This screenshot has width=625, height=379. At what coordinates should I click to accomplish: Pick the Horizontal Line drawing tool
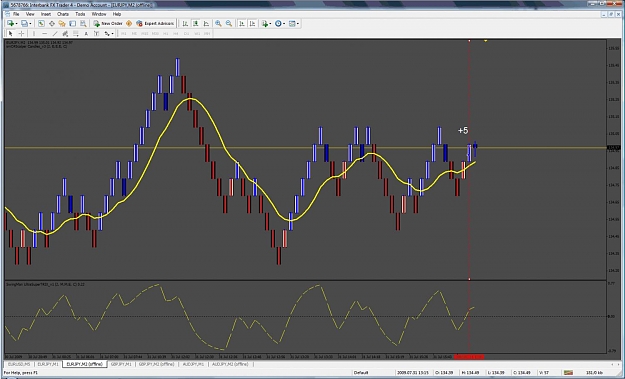point(44,33)
